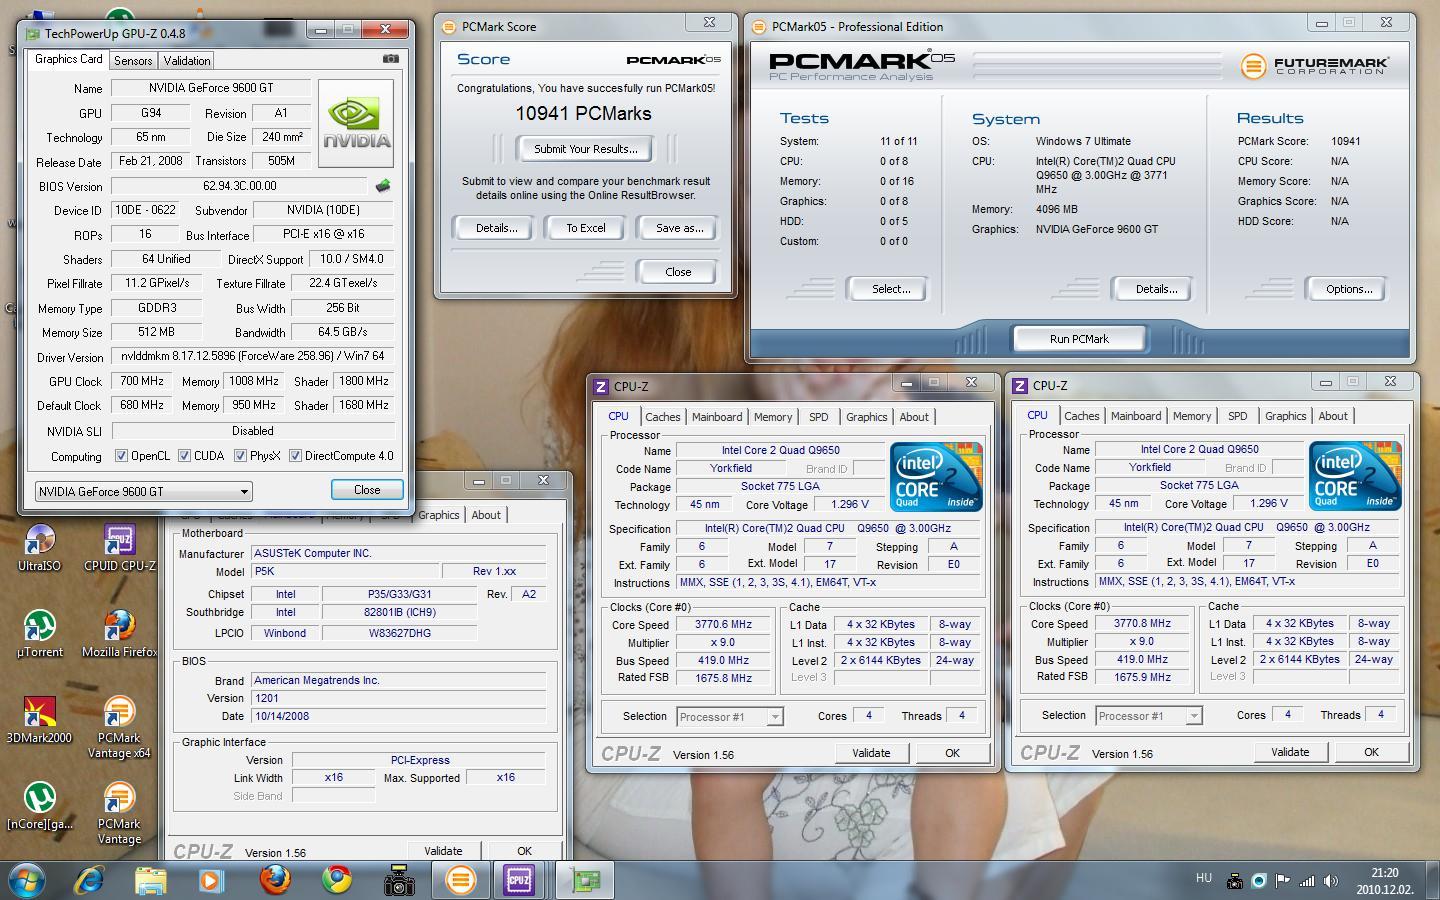The image size is (1440, 900).
Task: Open Caches tab in middle CPU-Z window
Action: click(x=662, y=417)
